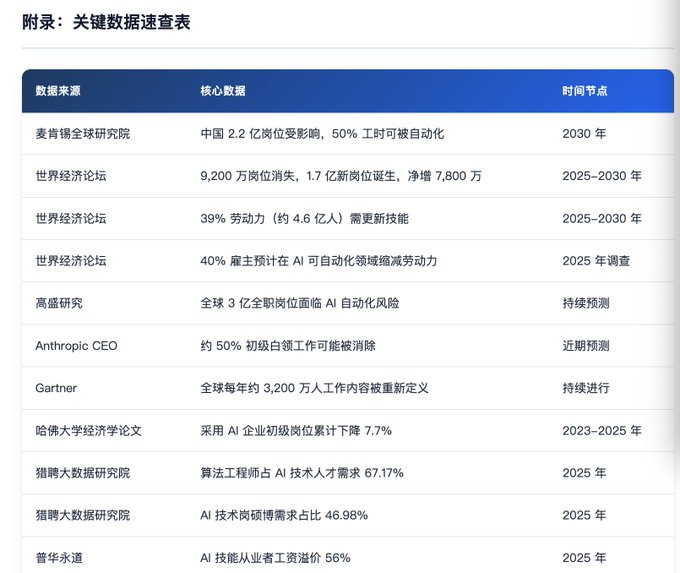Click the 9,200 万岗位消失 data cell
The width and height of the screenshot is (680, 573).
pyautogui.click(x=341, y=176)
